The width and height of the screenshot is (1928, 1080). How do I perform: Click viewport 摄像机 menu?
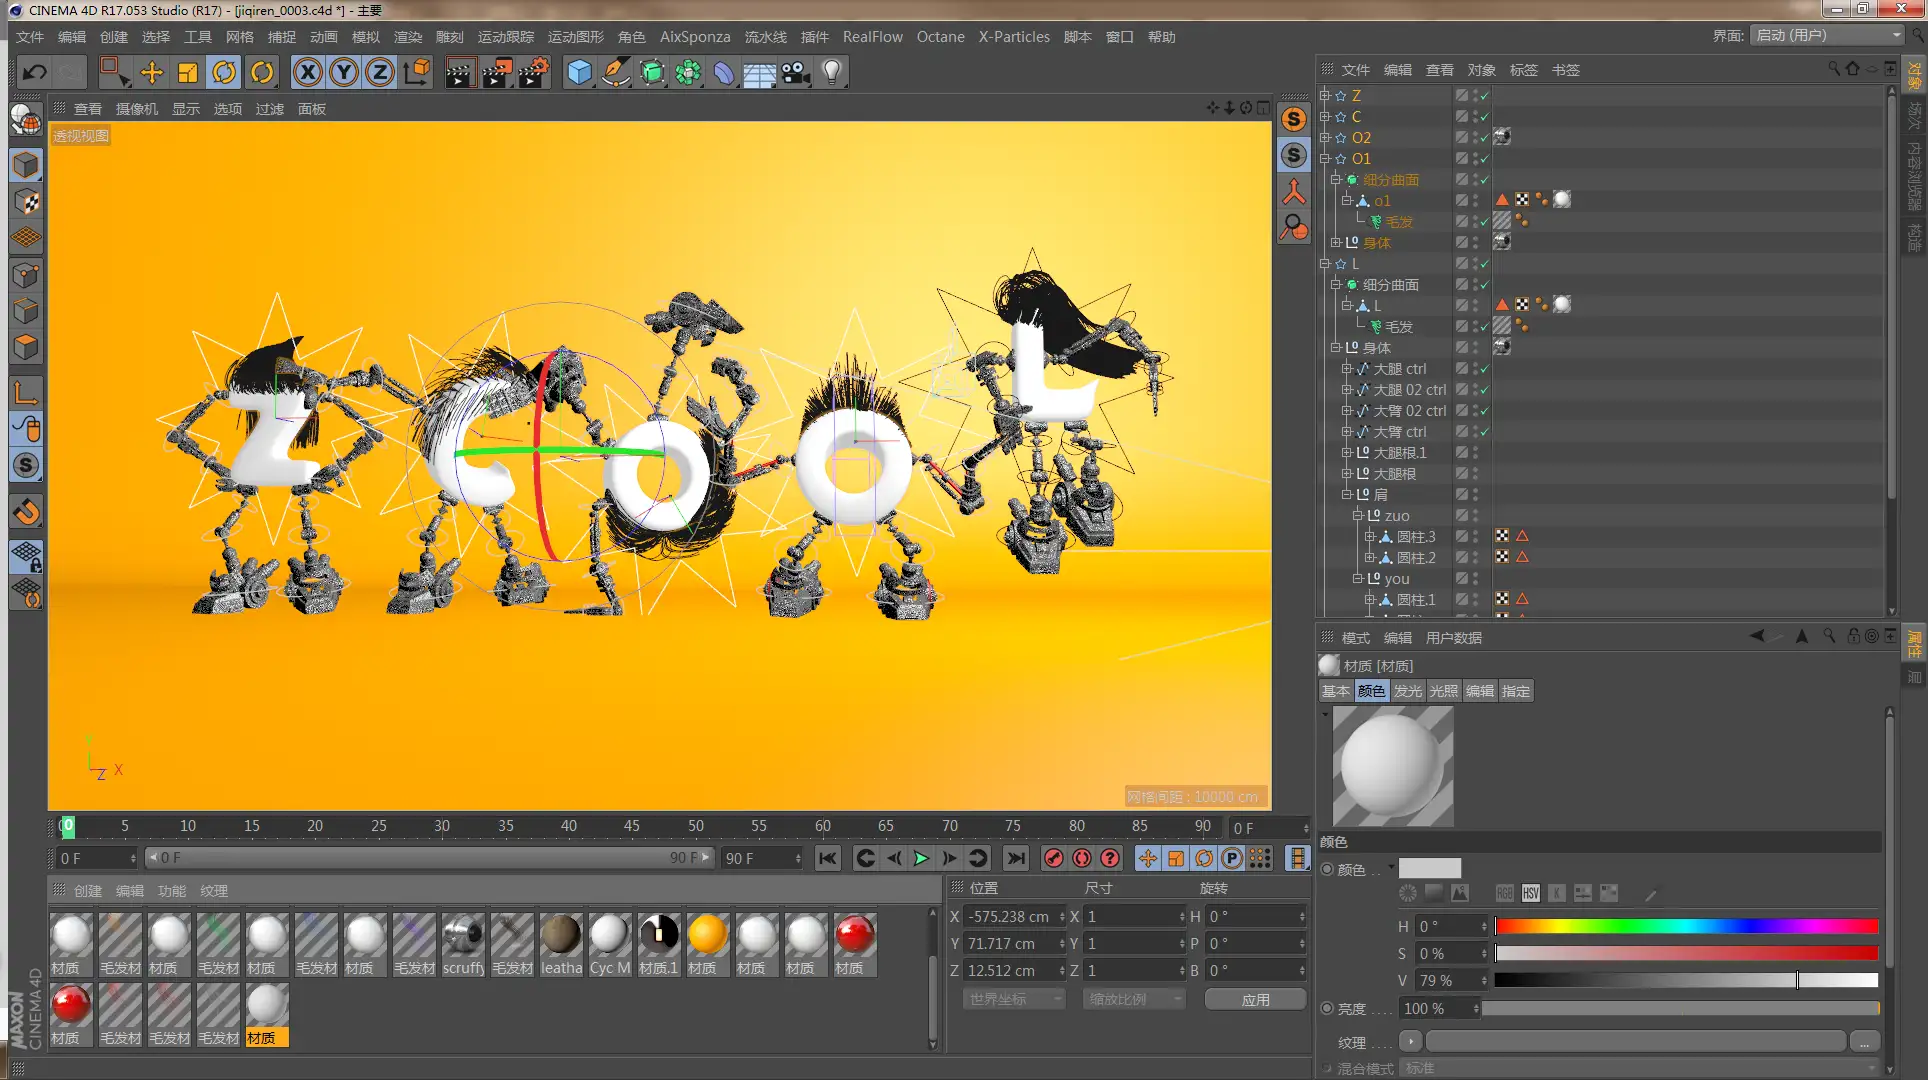tap(137, 109)
